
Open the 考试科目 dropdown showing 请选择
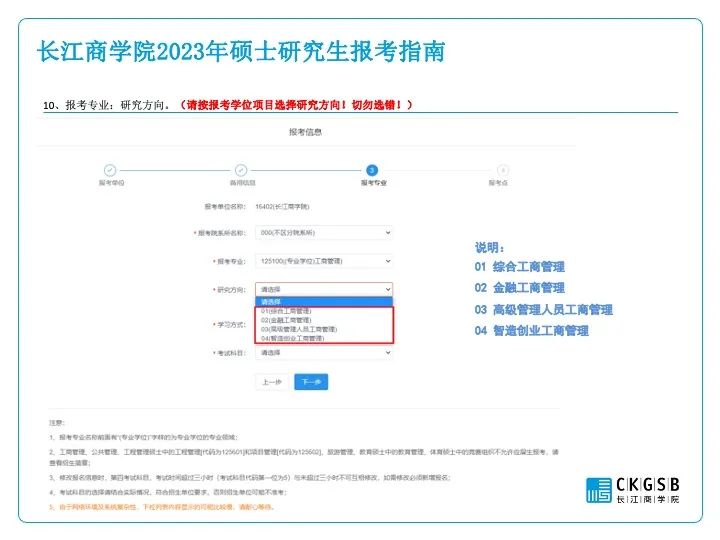pos(324,353)
